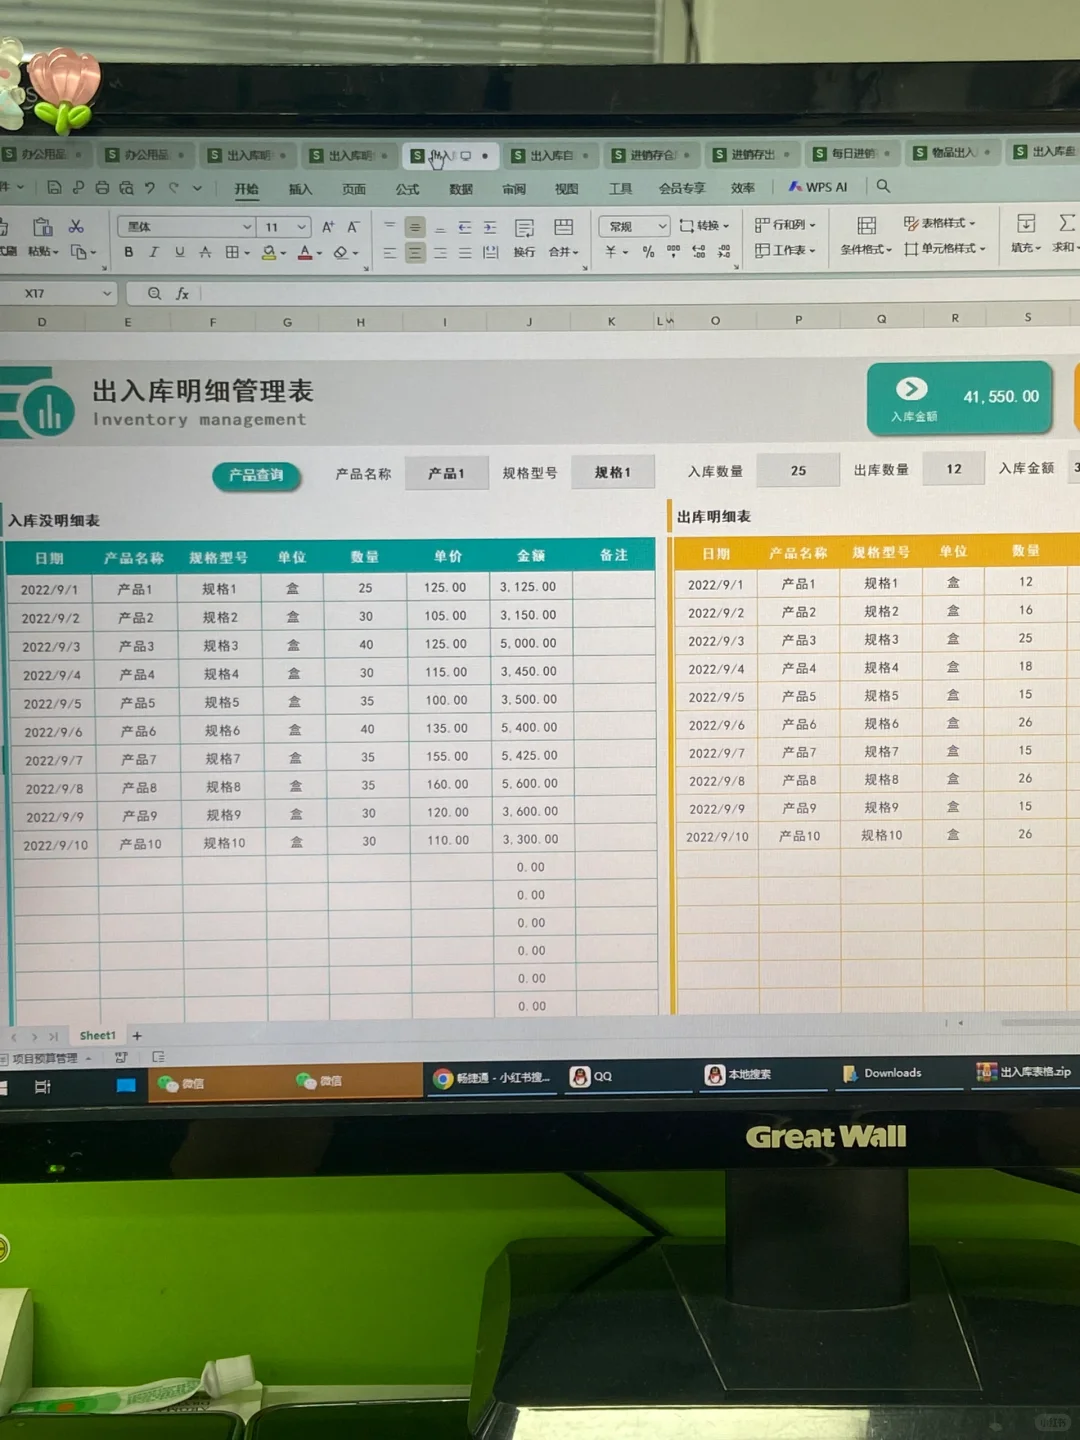
Task: Click the 规格1 specification cell
Action: (613, 472)
